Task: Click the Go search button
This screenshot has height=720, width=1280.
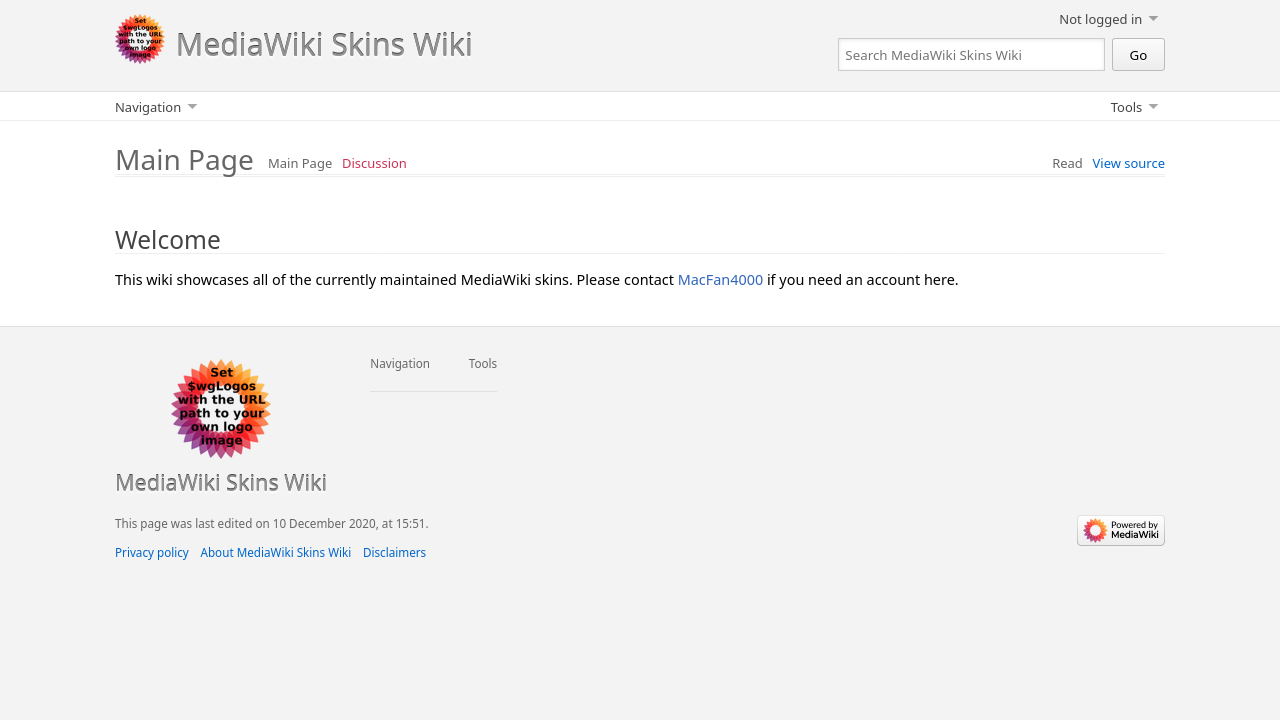Action: pos(1138,55)
